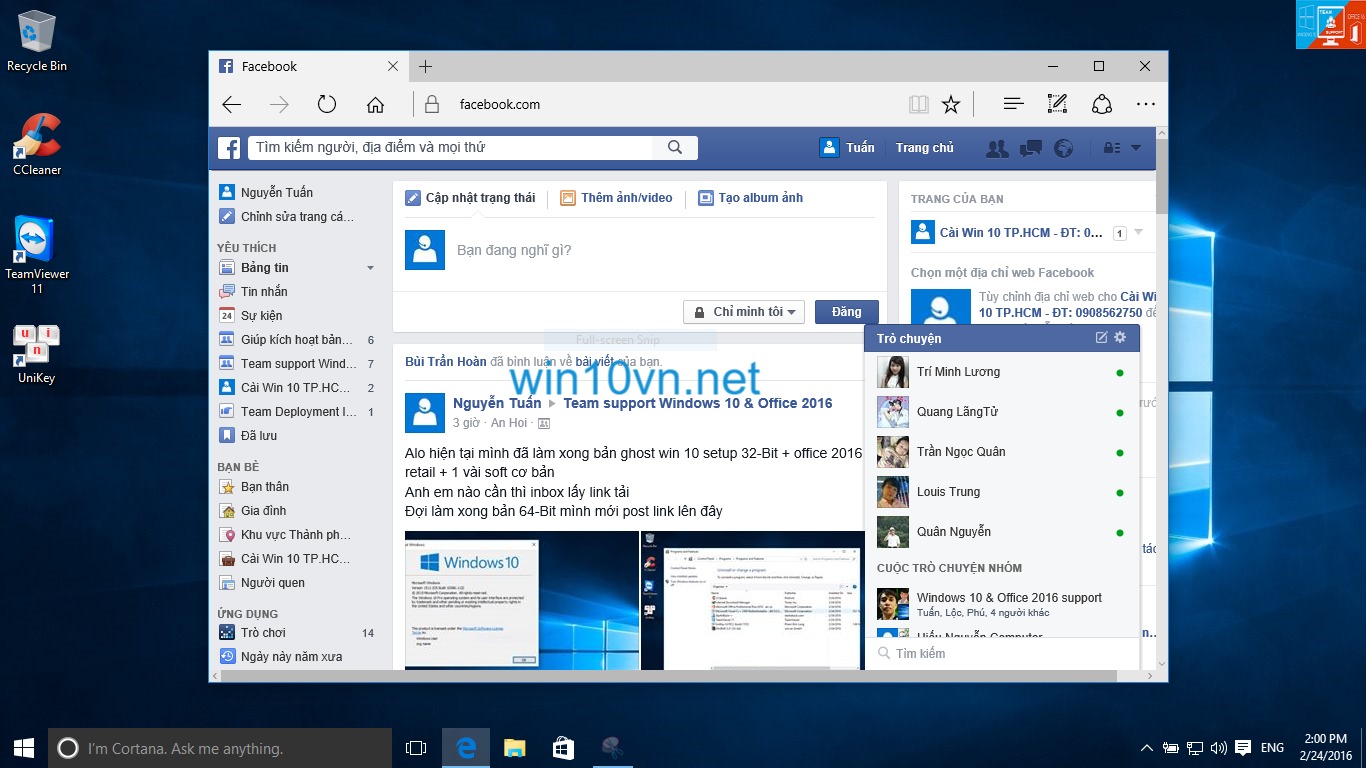Select Cập nhật trạng thái tab

coord(470,198)
